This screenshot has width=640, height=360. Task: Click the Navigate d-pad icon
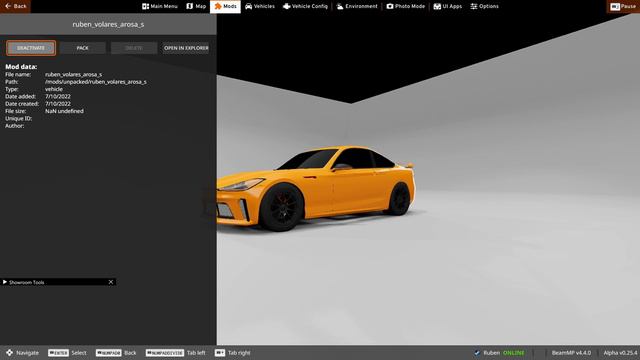click(9, 353)
